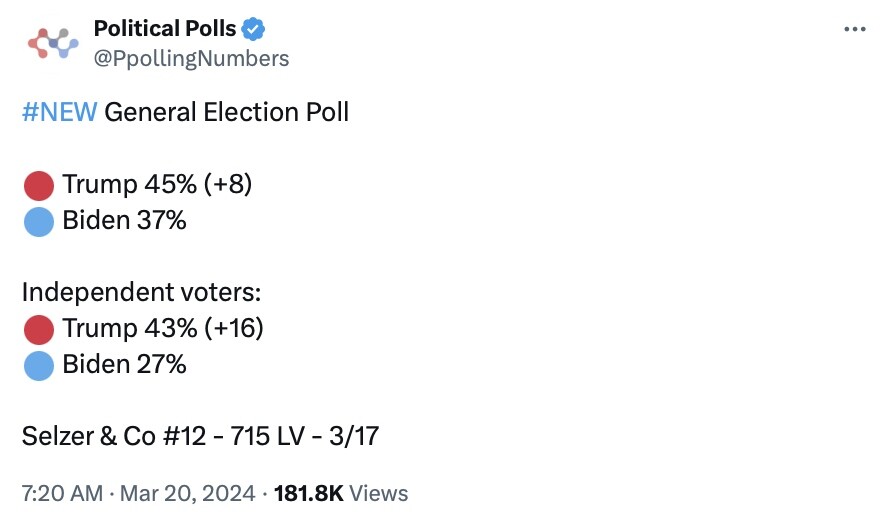Click the Biden 27% result text

point(124,364)
